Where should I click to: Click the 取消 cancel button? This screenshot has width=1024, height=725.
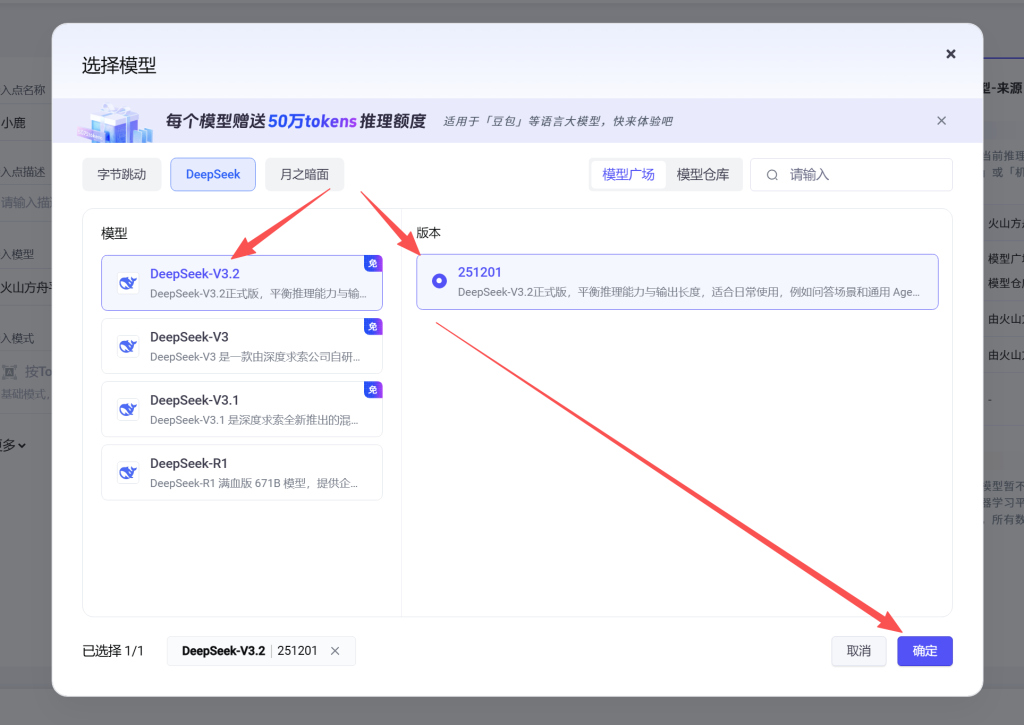coord(858,651)
